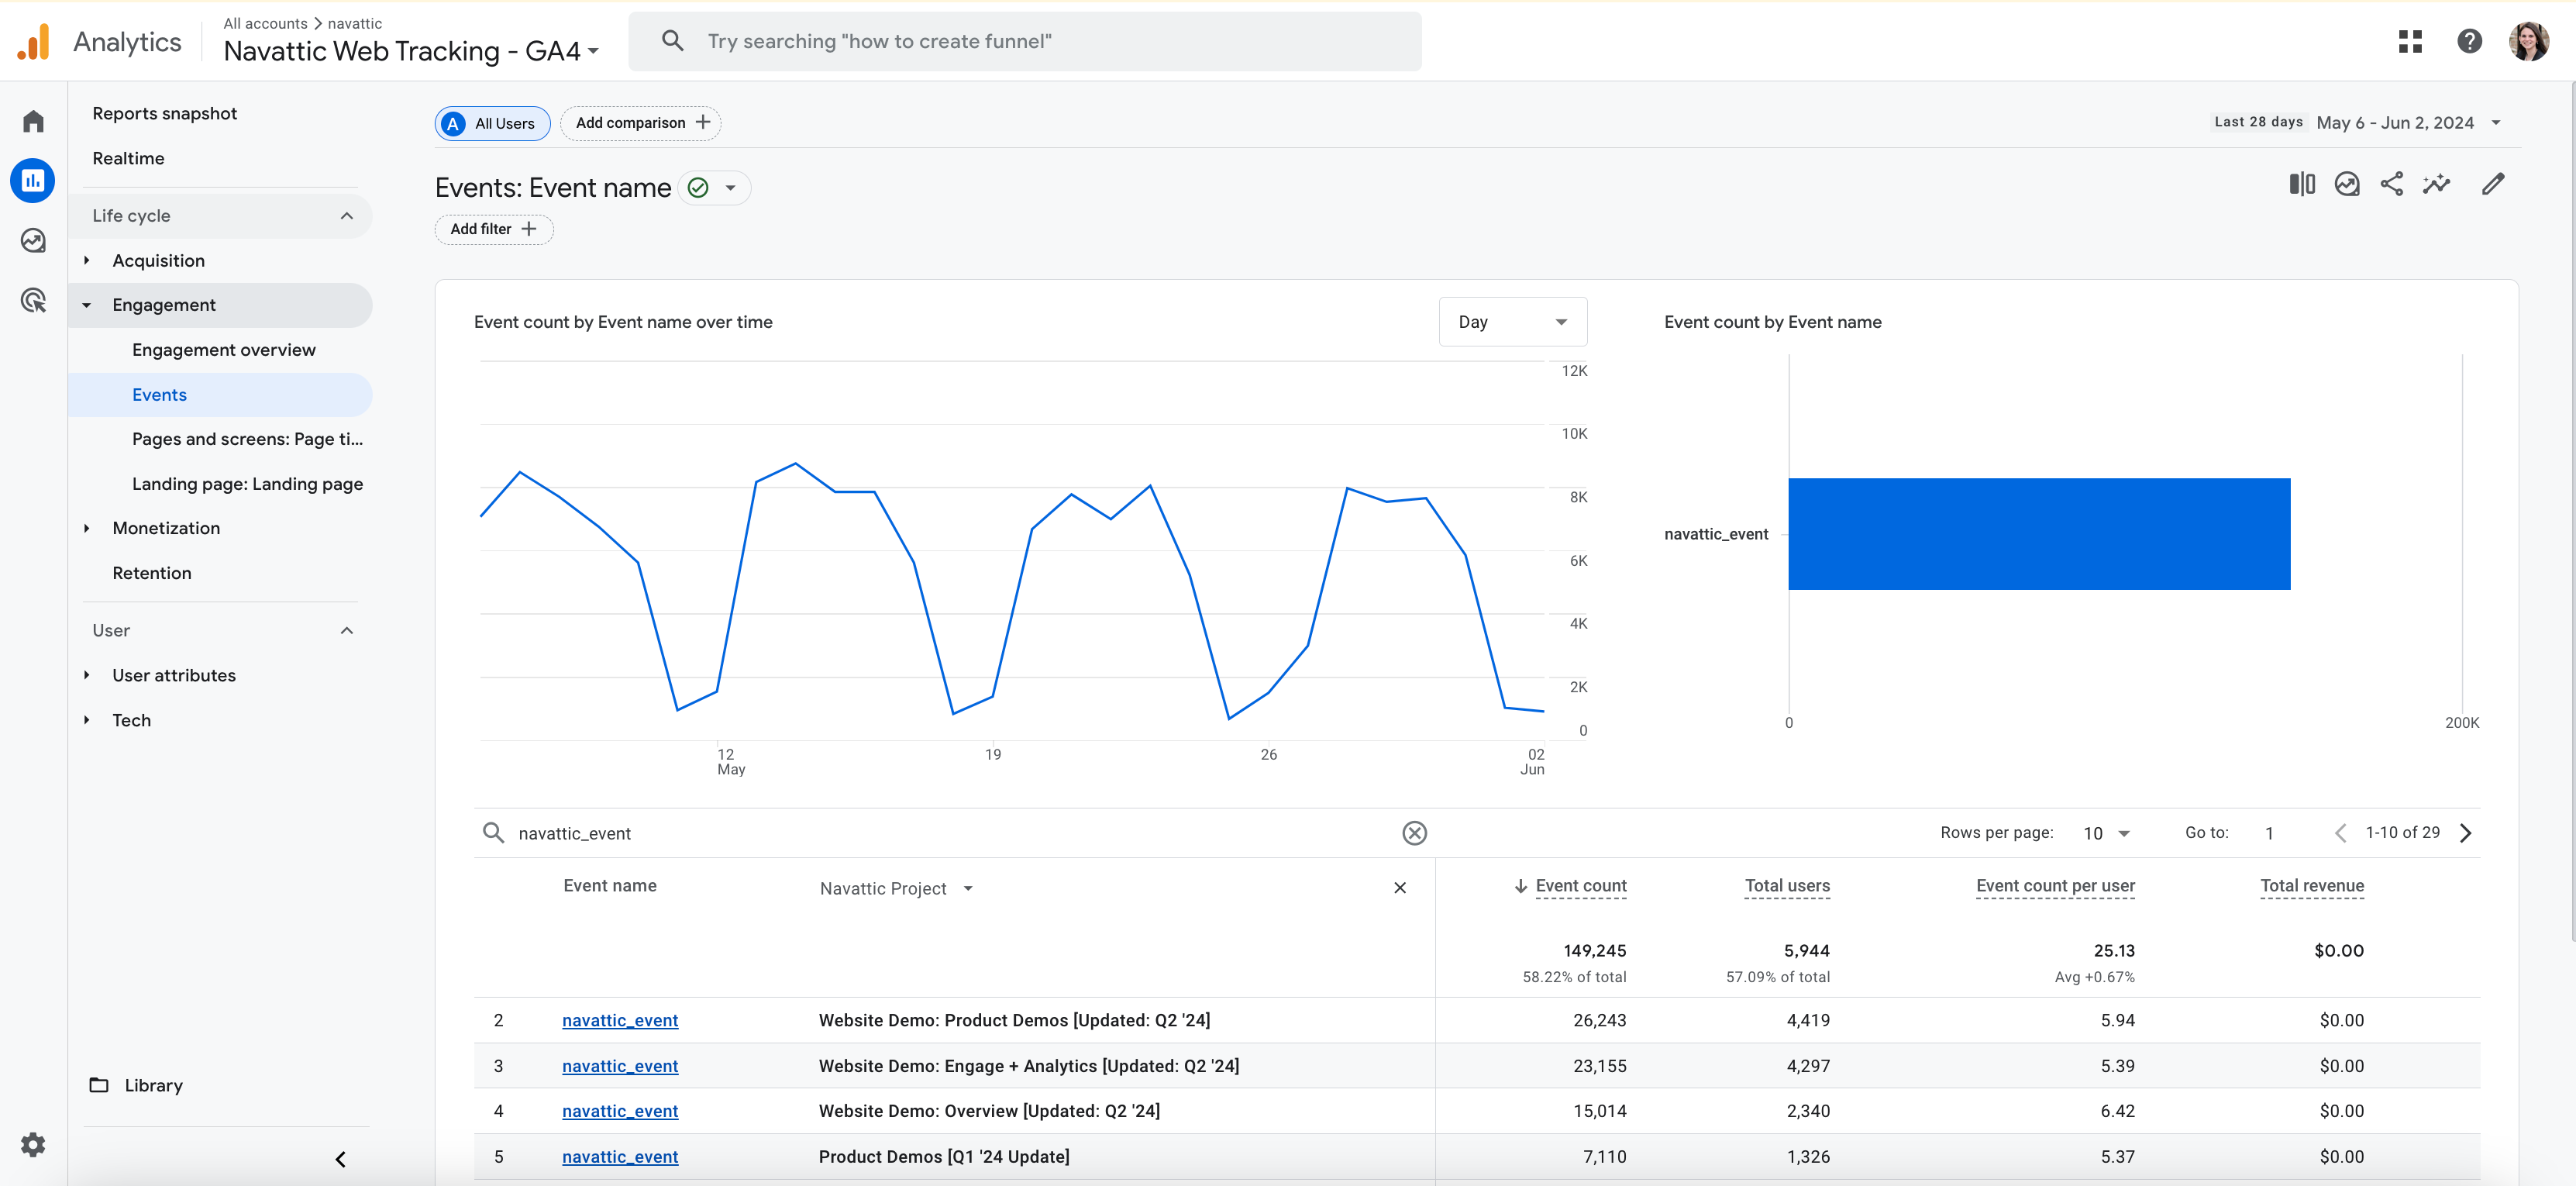Open the Day granularity dropdown
The height and width of the screenshot is (1186, 2576).
pos(1512,322)
